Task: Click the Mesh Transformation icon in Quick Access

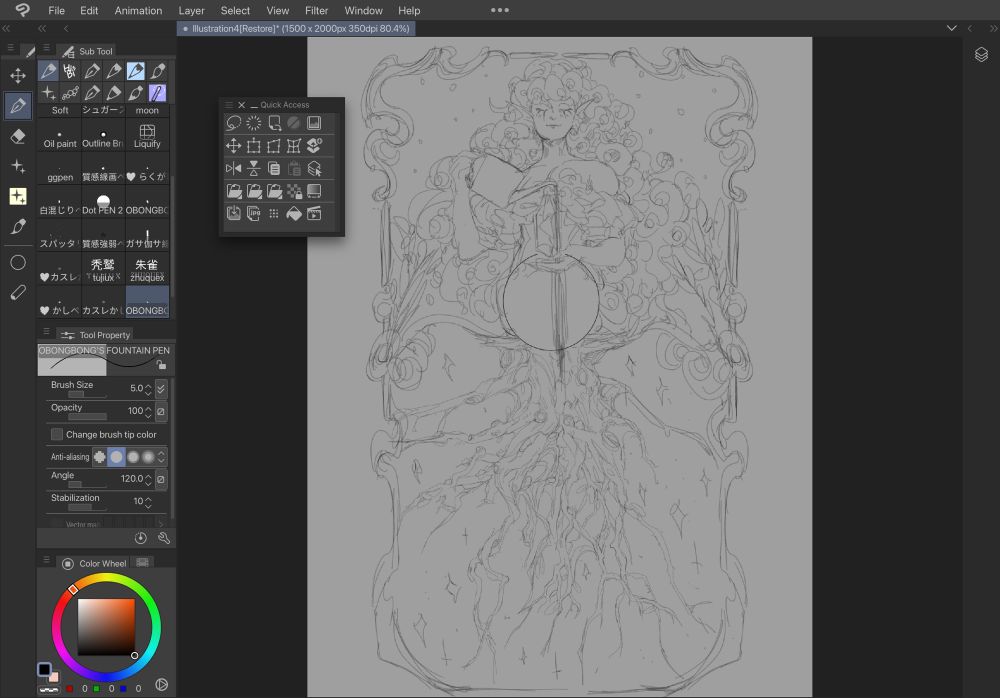Action: click(x=293, y=146)
